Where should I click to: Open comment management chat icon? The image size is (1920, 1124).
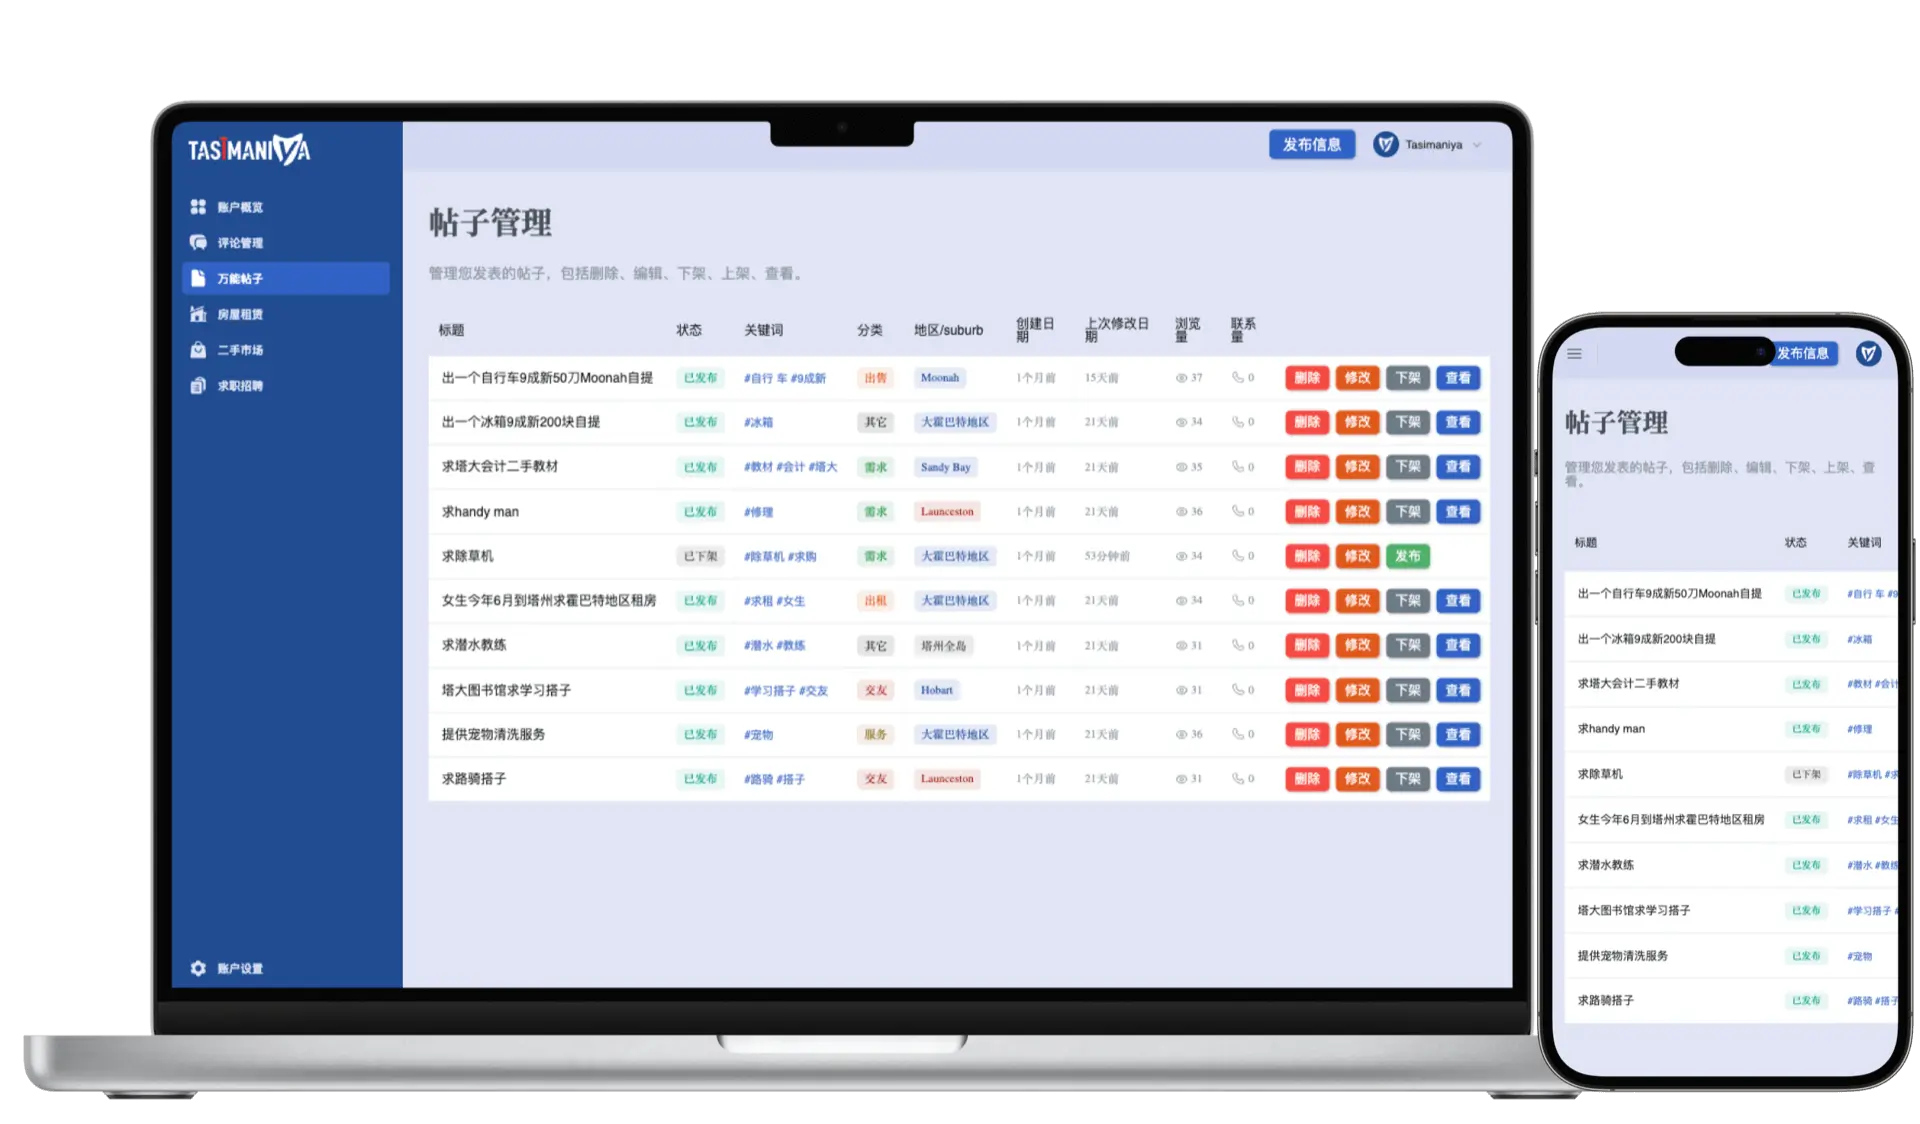[x=198, y=243]
